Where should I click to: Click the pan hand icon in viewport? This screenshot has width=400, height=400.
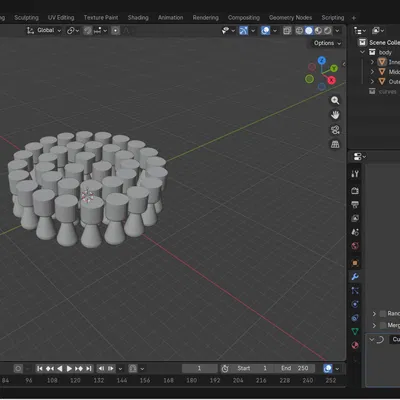335,115
